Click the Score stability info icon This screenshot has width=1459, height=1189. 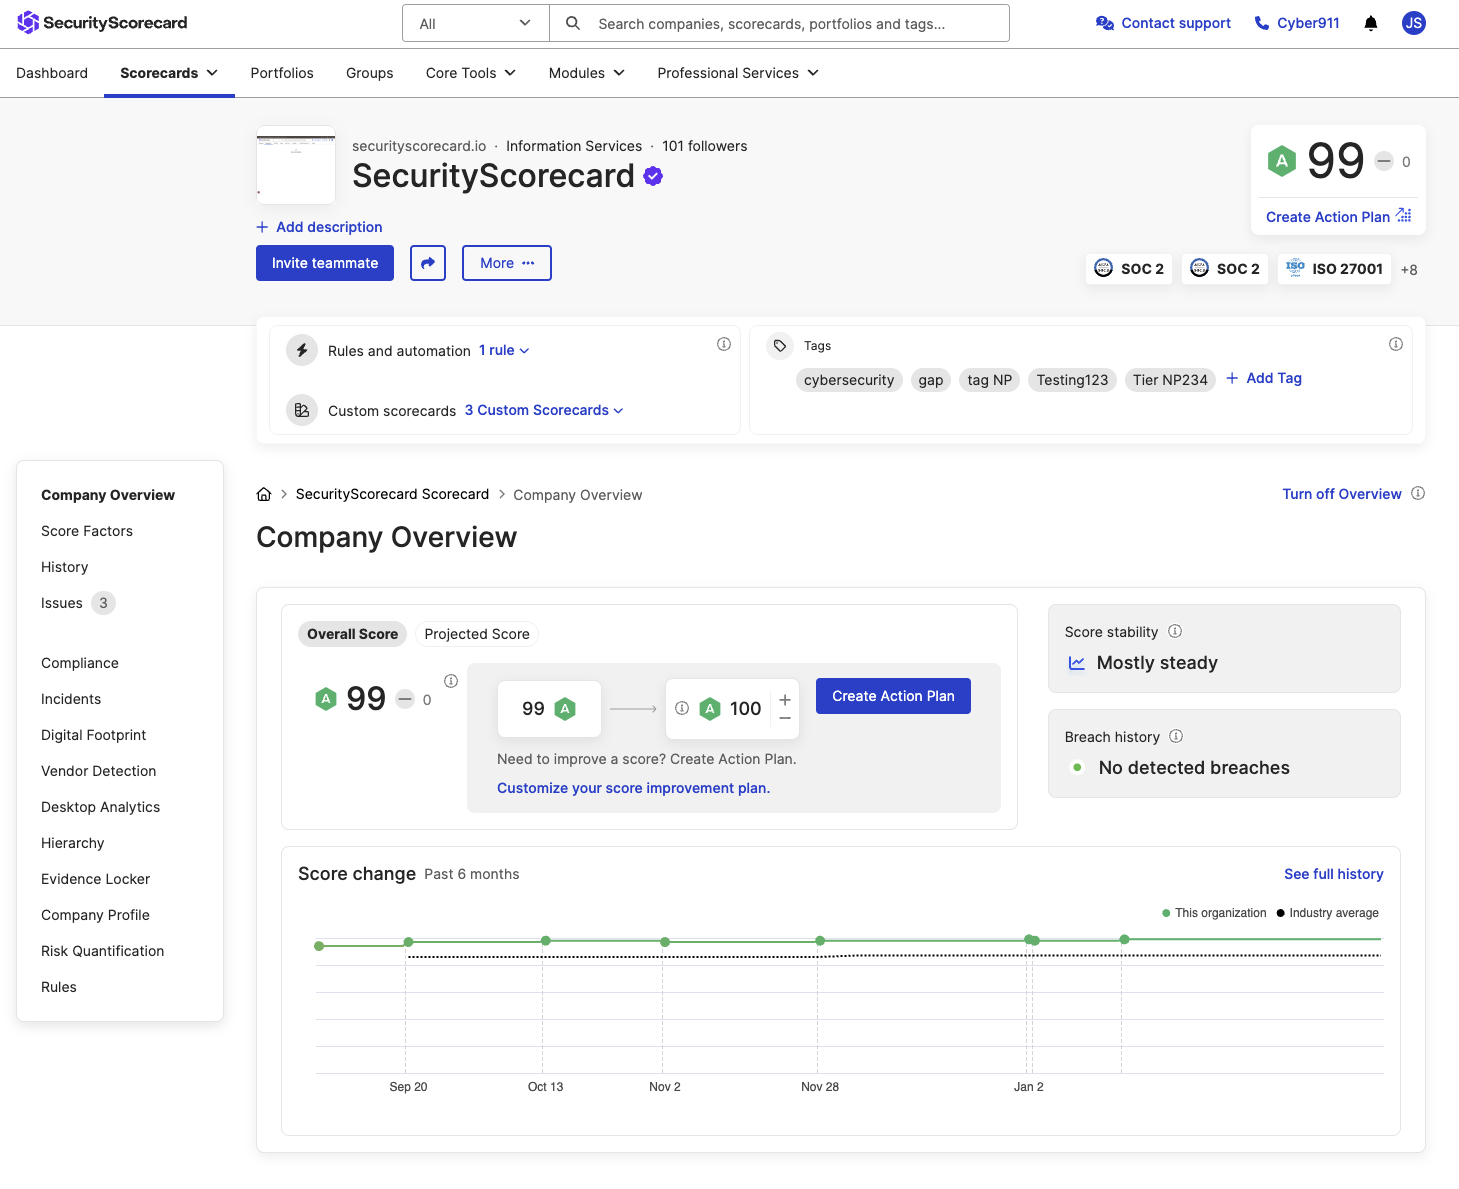[1175, 631]
